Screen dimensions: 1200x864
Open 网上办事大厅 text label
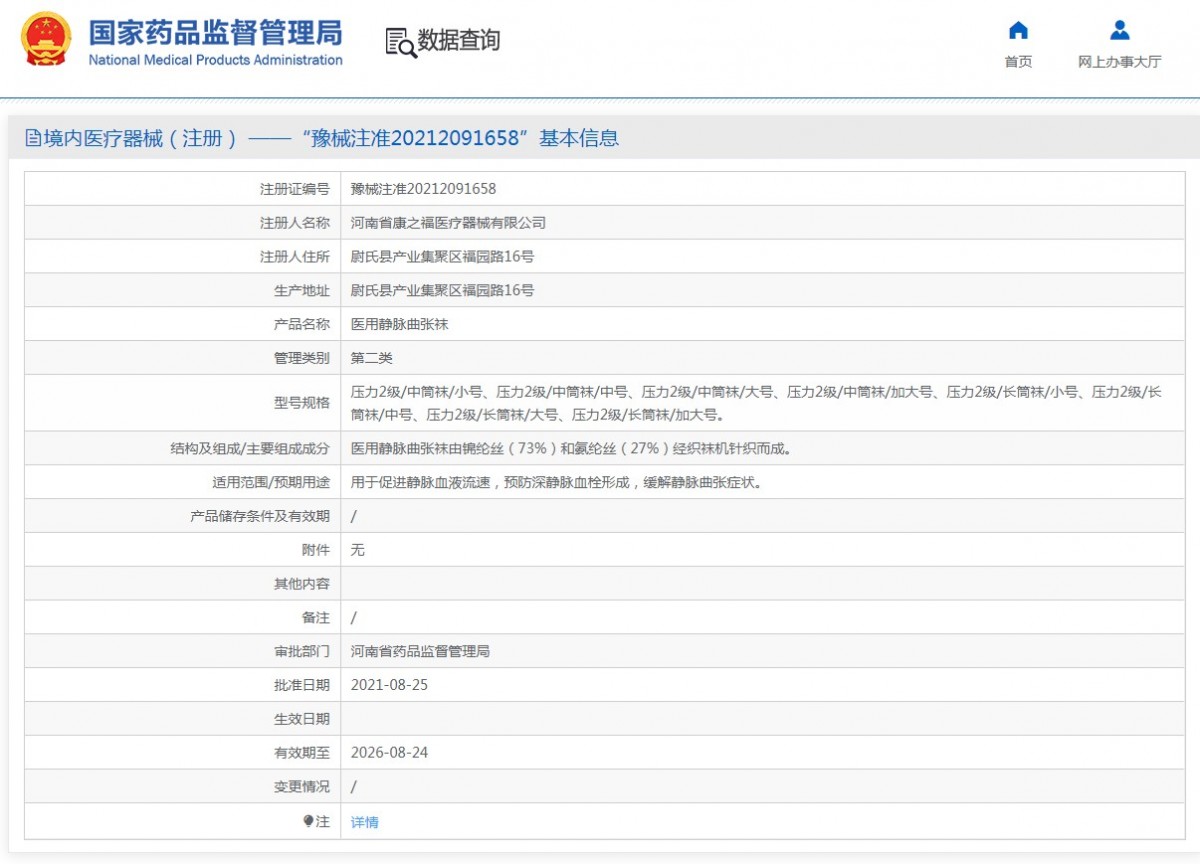point(1119,62)
